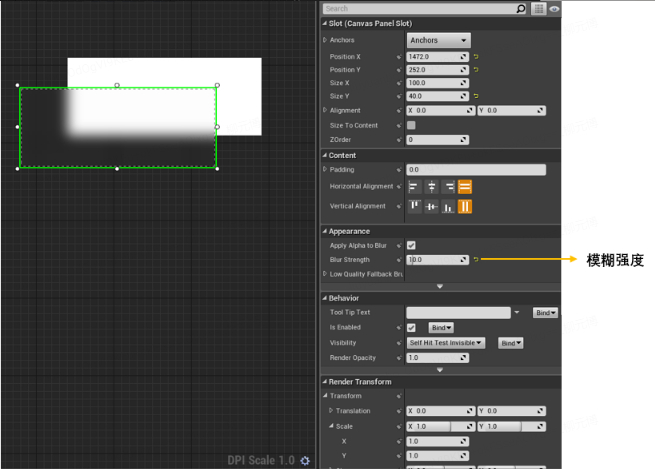Open Tool Tip Text options arrow
The image size is (655, 469).
(517, 312)
